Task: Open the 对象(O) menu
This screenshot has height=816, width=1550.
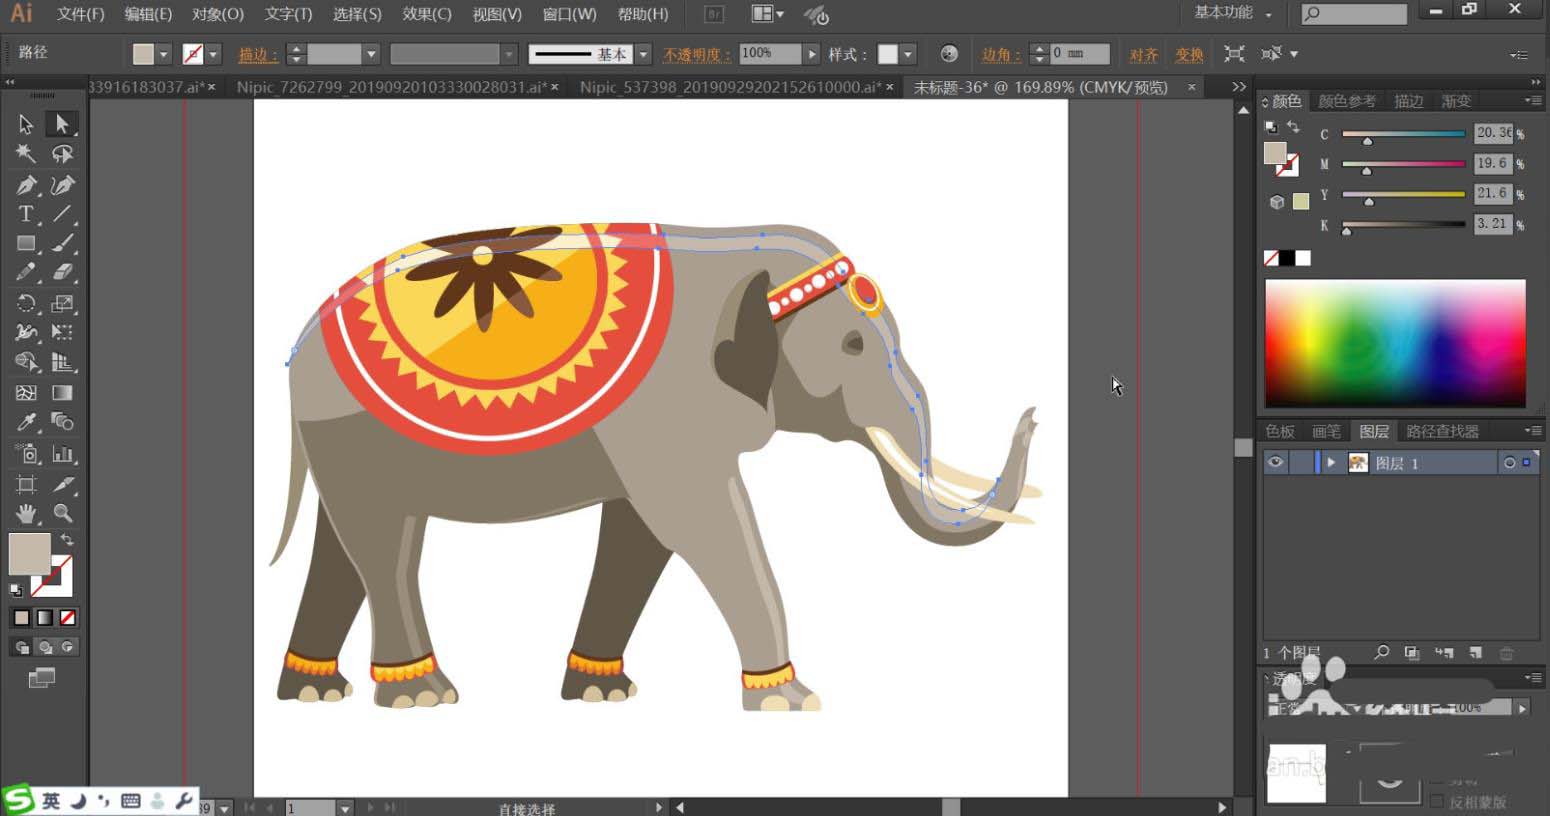Action: click(217, 14)
